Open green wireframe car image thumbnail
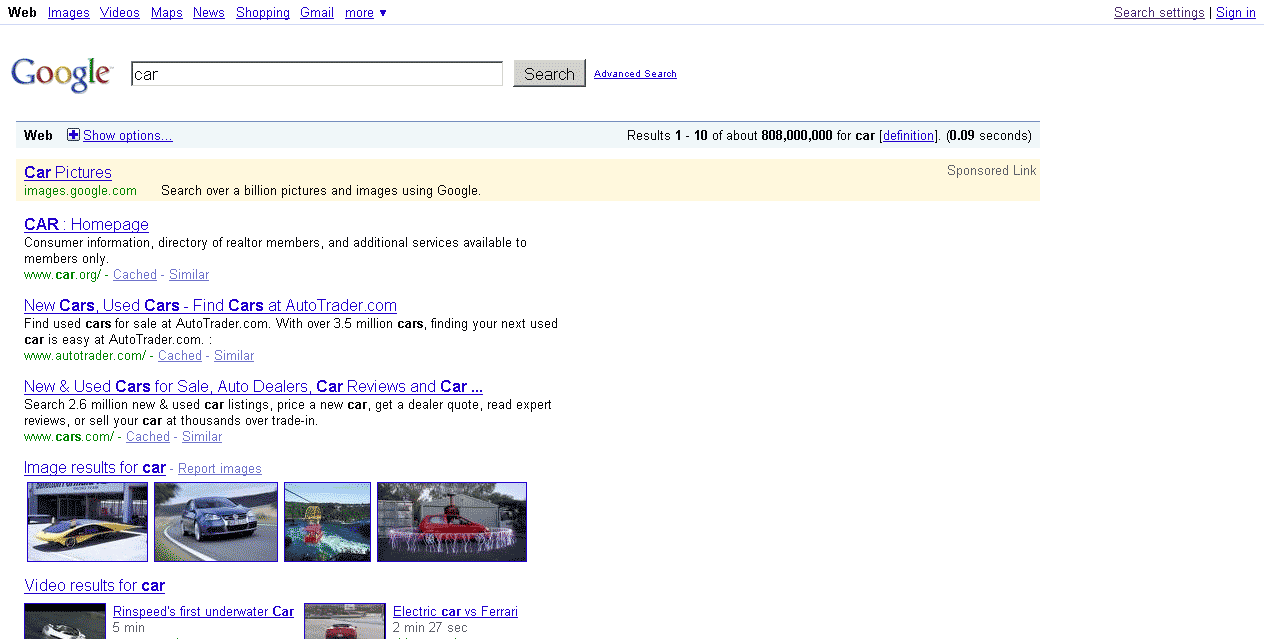The height and width of the screenshot is (639, 1264). (x=328, y=522)
